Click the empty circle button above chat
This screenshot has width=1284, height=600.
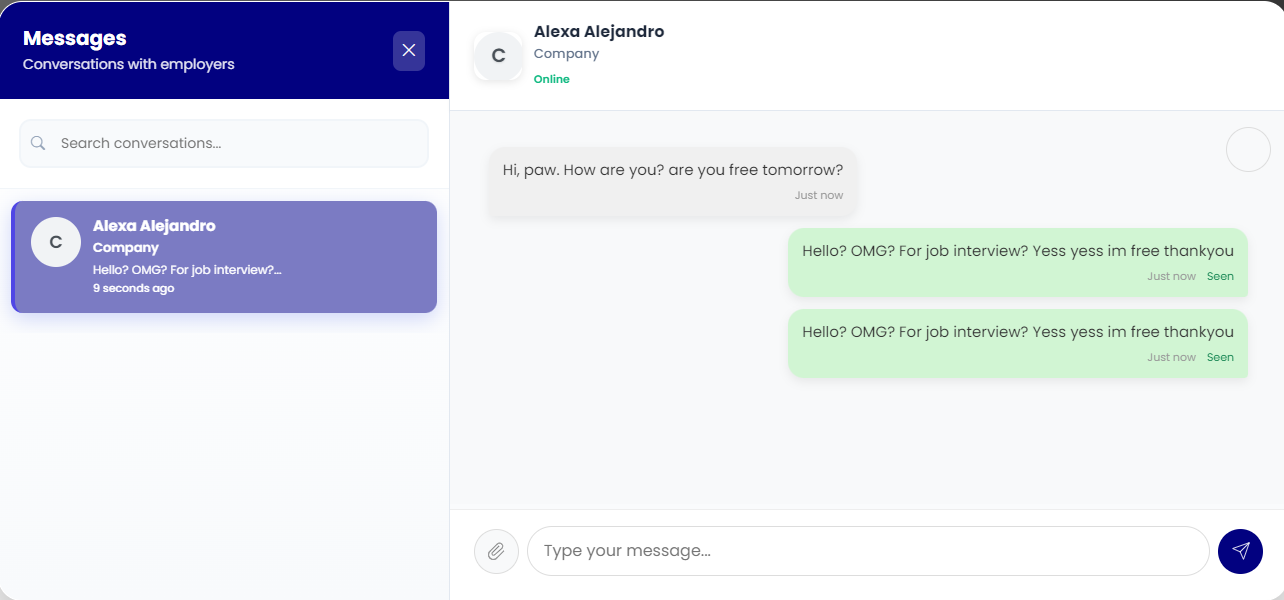(1248, 150)
